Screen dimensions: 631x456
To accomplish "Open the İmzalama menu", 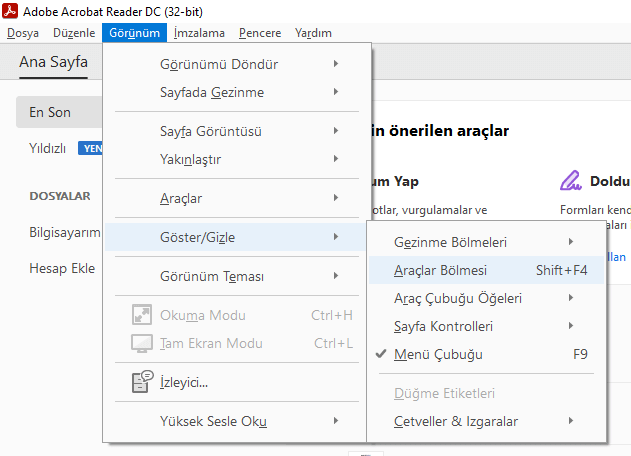I will click(x=199, y=33).
